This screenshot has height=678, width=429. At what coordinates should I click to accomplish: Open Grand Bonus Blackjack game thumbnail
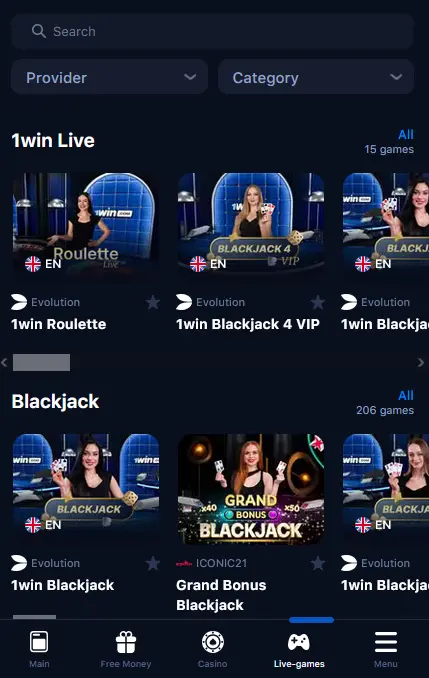[251, 489]
